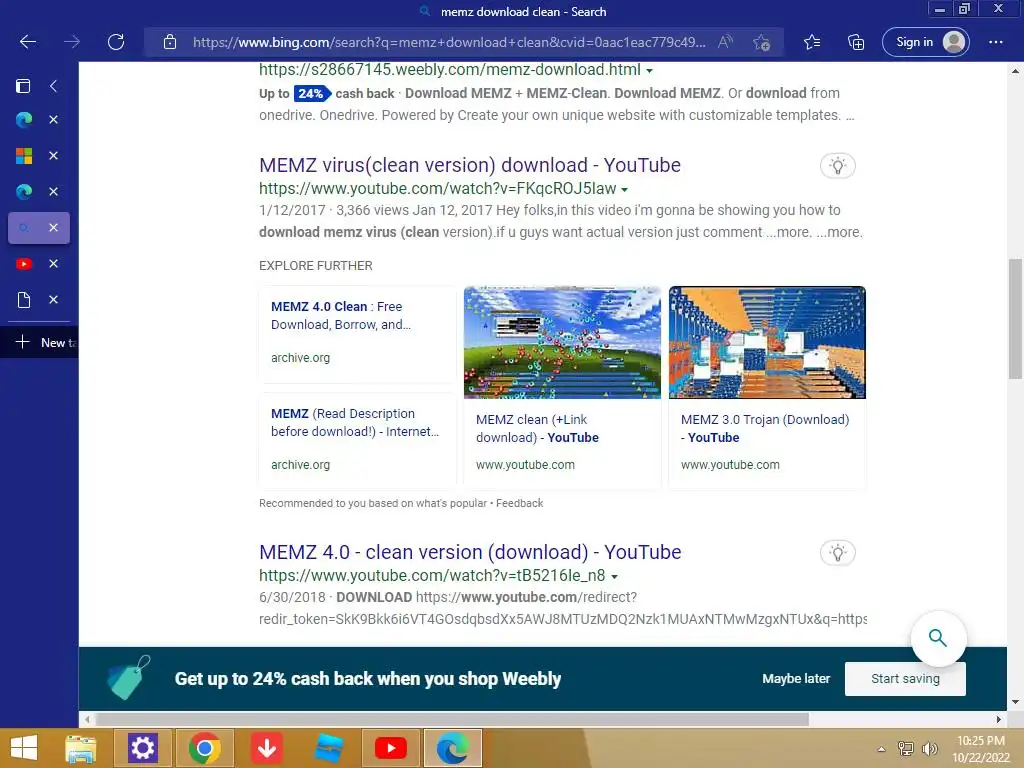Open File Explorer from taskbar
This screenshot has height=768, width=1024.
(x=81, y=748)
